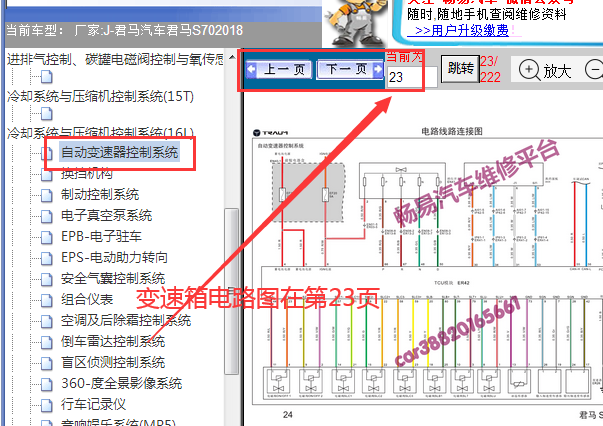This screenshot has height=426, width=603.
Task: Open the 换挡机构 tree item
Action: [87, 174]
